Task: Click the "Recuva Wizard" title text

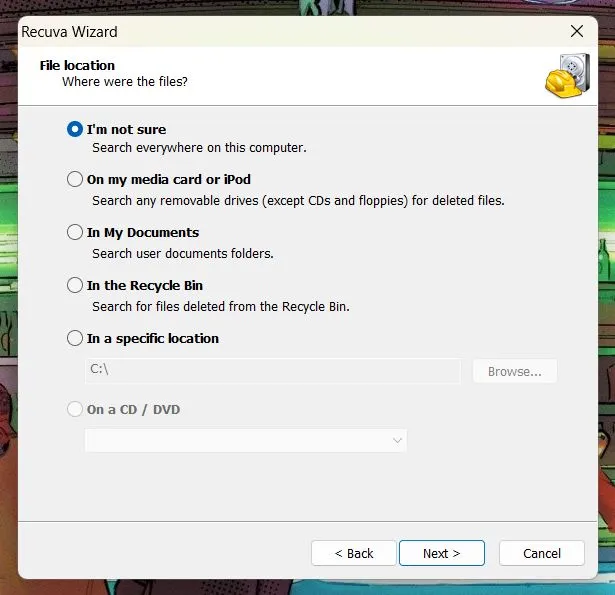Action: [69, 32]
